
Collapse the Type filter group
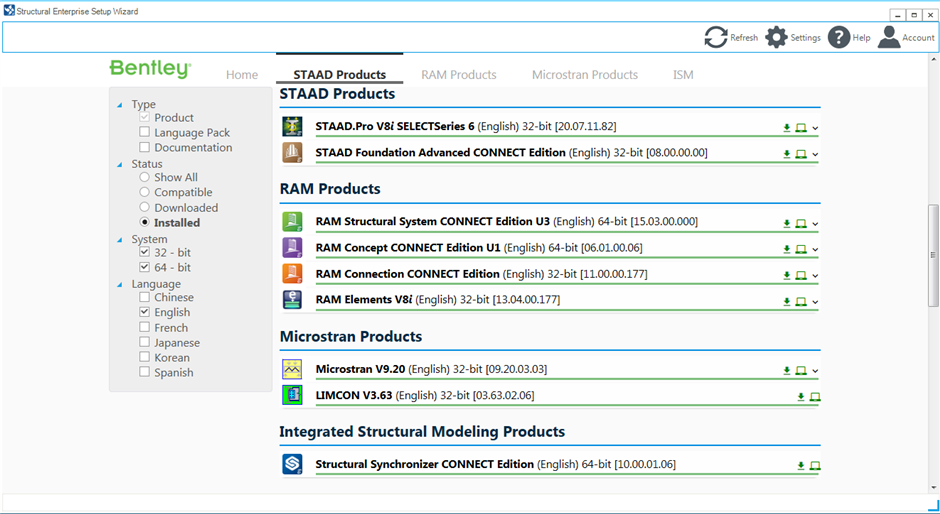pyautogui.click(x=120, y=105)
